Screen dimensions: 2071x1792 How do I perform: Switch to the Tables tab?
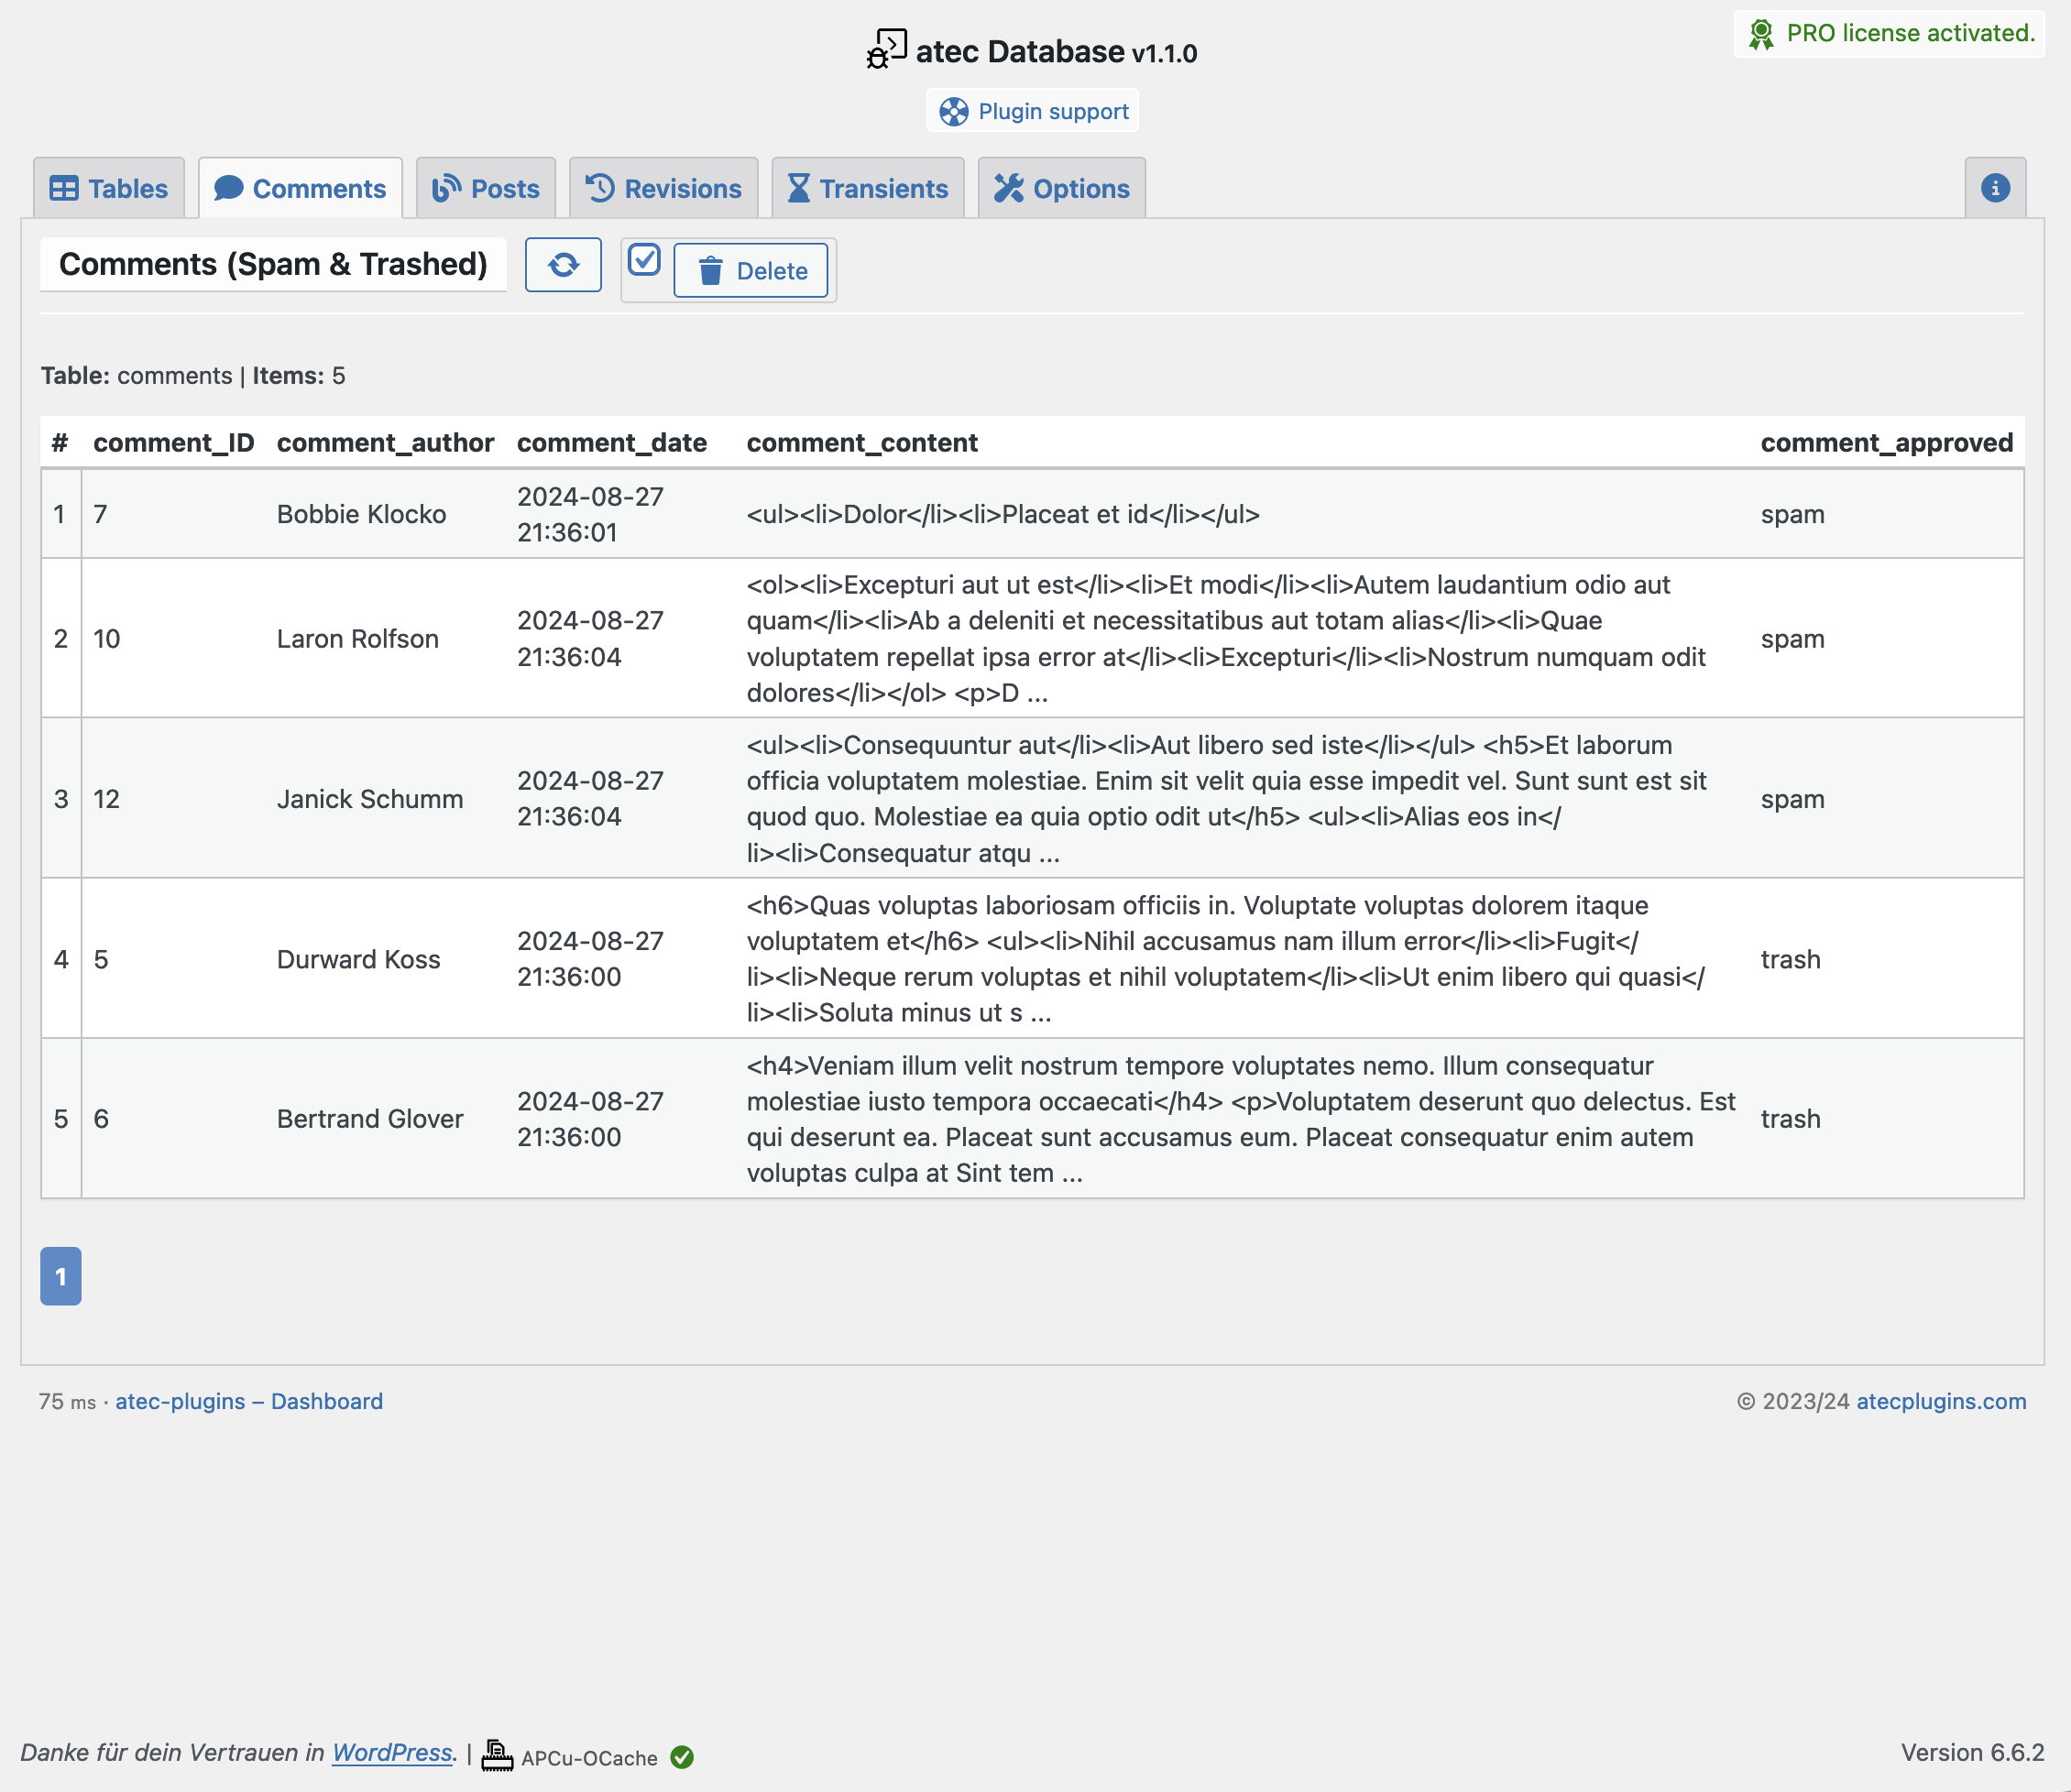(x=109, y=188)
